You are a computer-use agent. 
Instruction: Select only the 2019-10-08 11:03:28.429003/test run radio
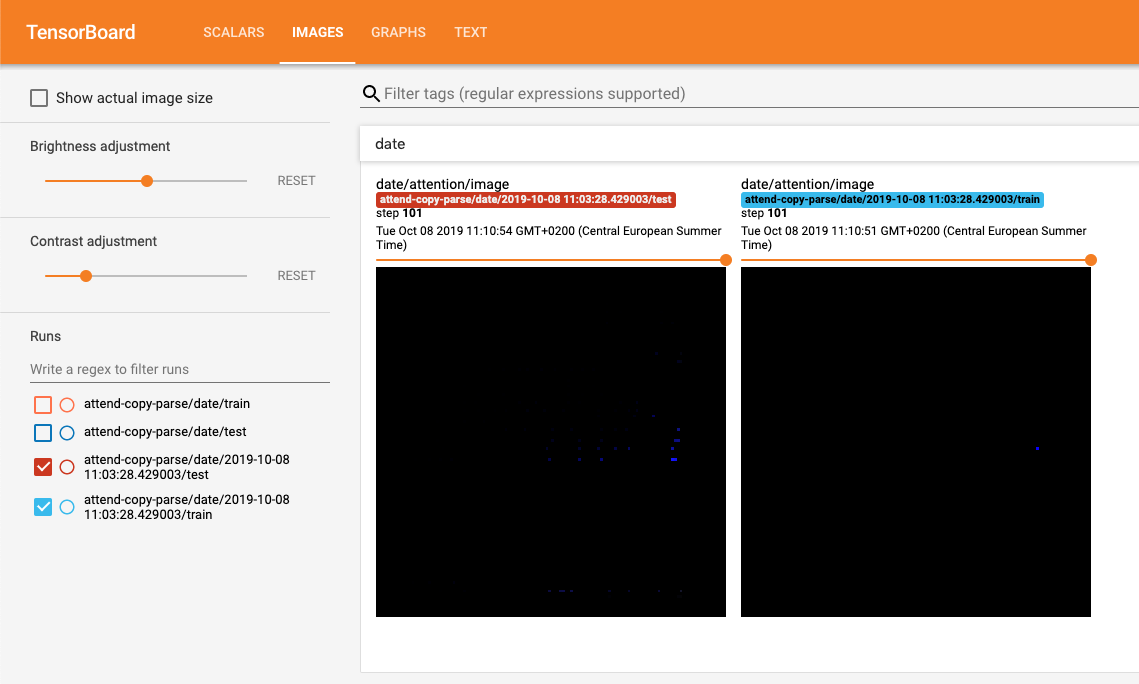click(67, 467)
